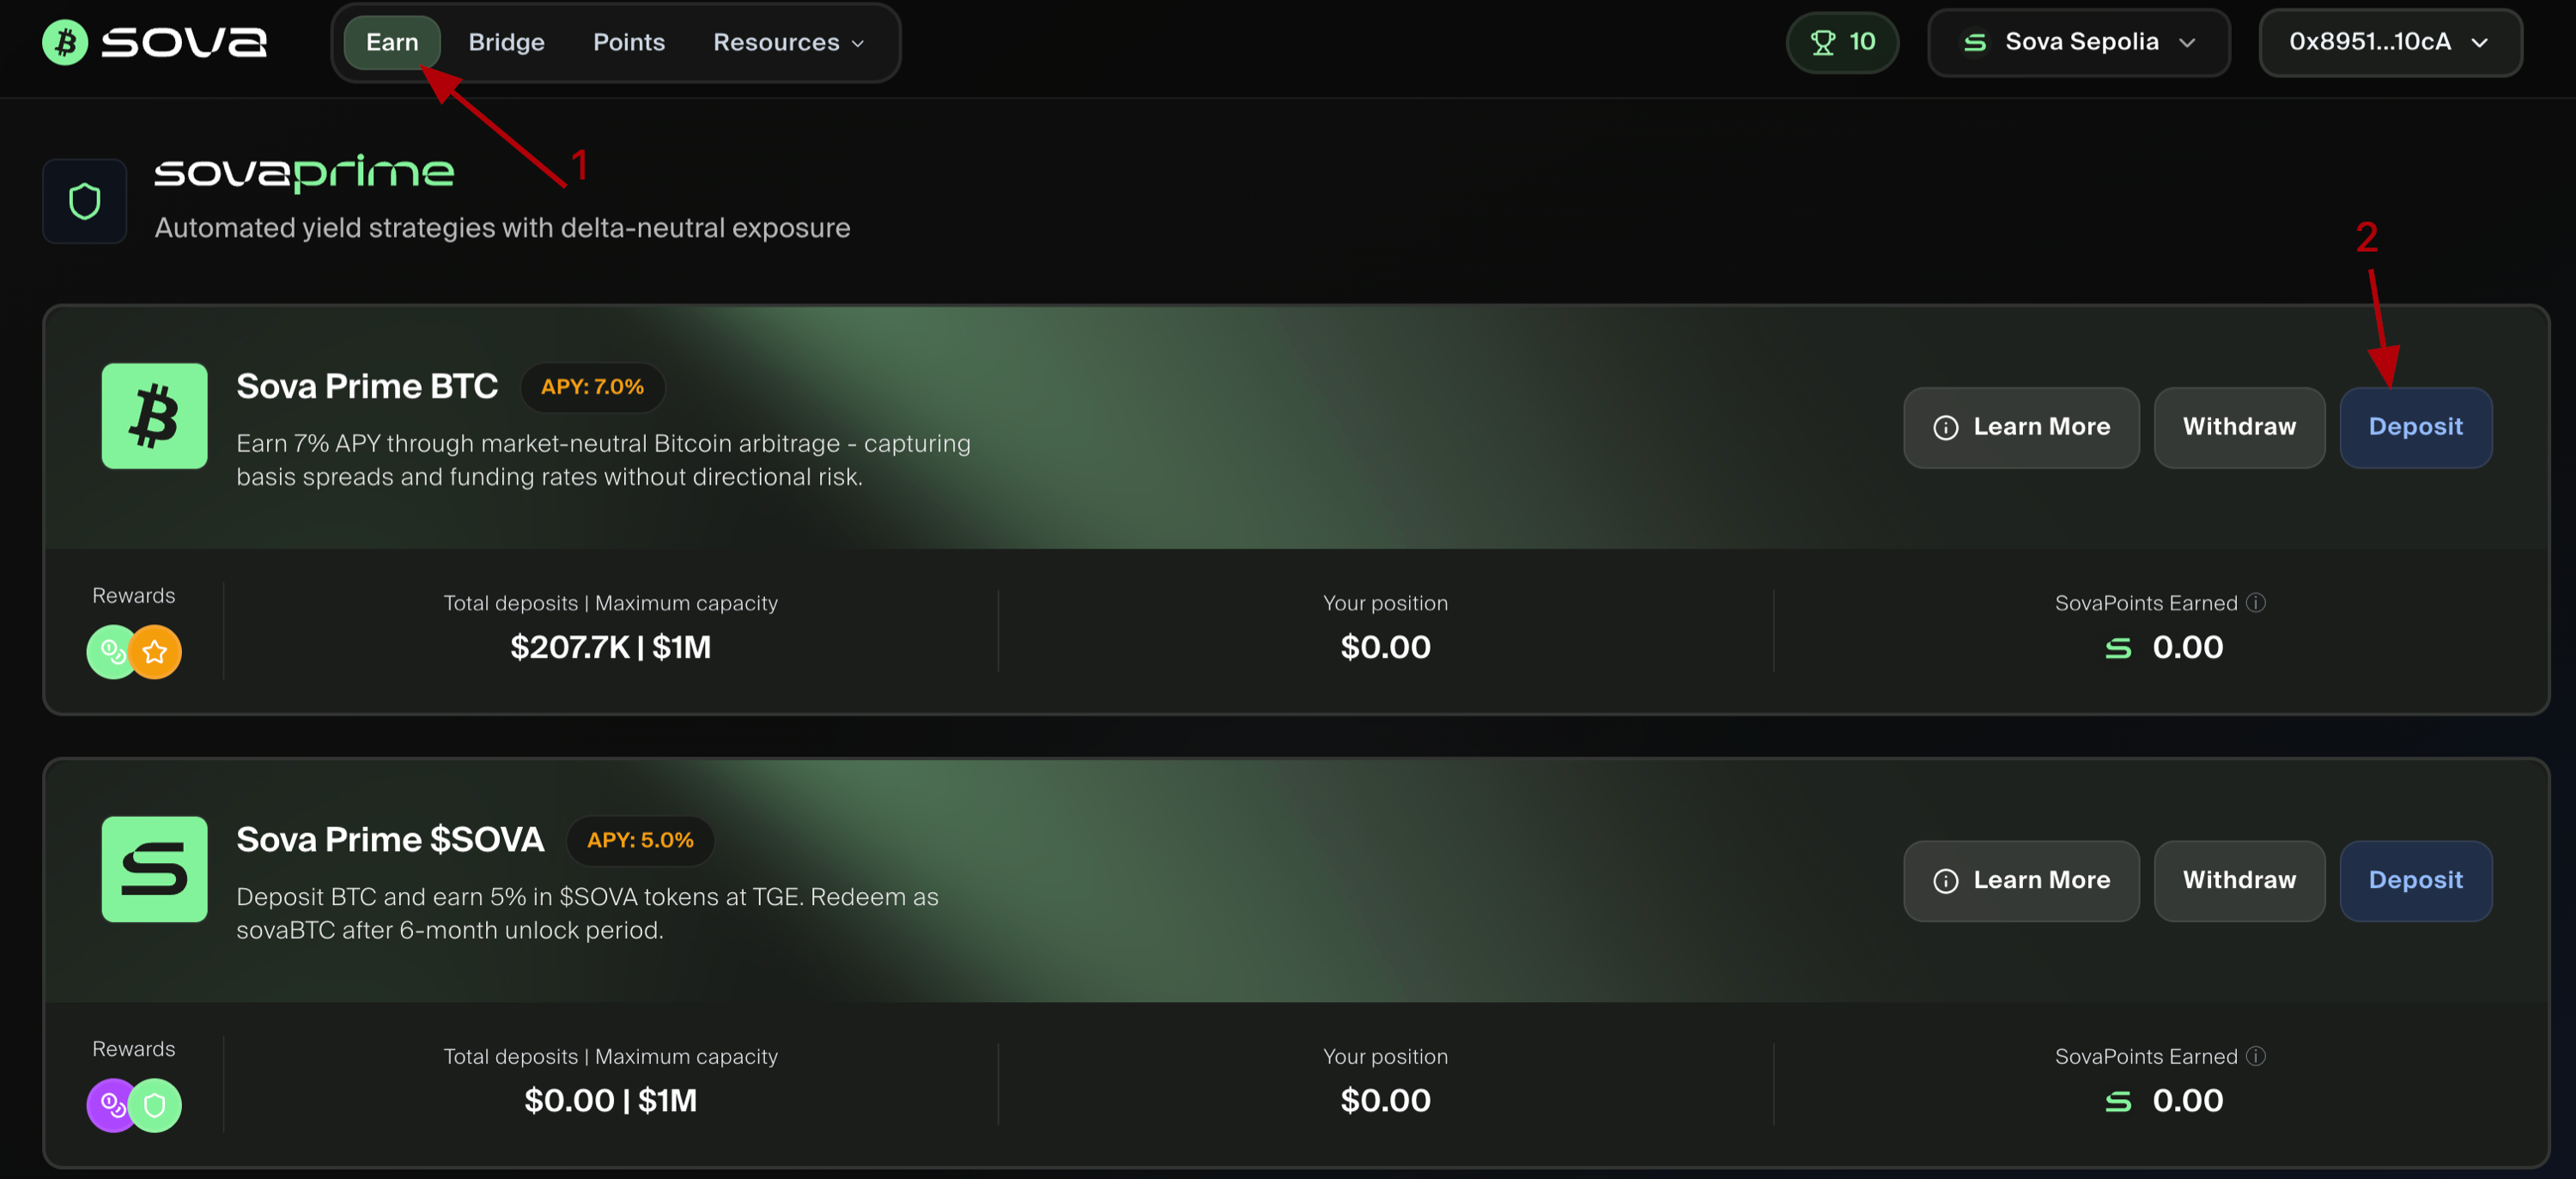The height and width of the screenshot is (1179, 2576).
Task: Click info icon beside $SOVA SovaPoints Earned
Action: (2256, 1056)
